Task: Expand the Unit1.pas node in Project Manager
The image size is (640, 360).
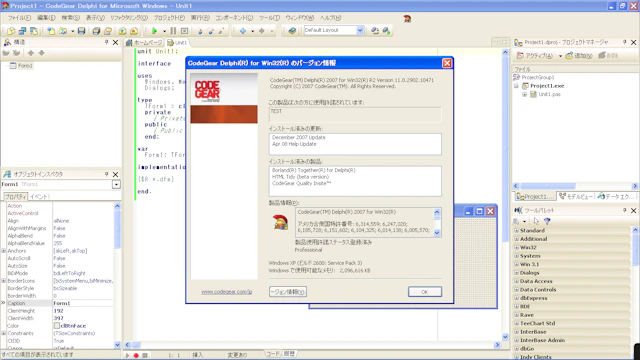Action: click(524, 94)
